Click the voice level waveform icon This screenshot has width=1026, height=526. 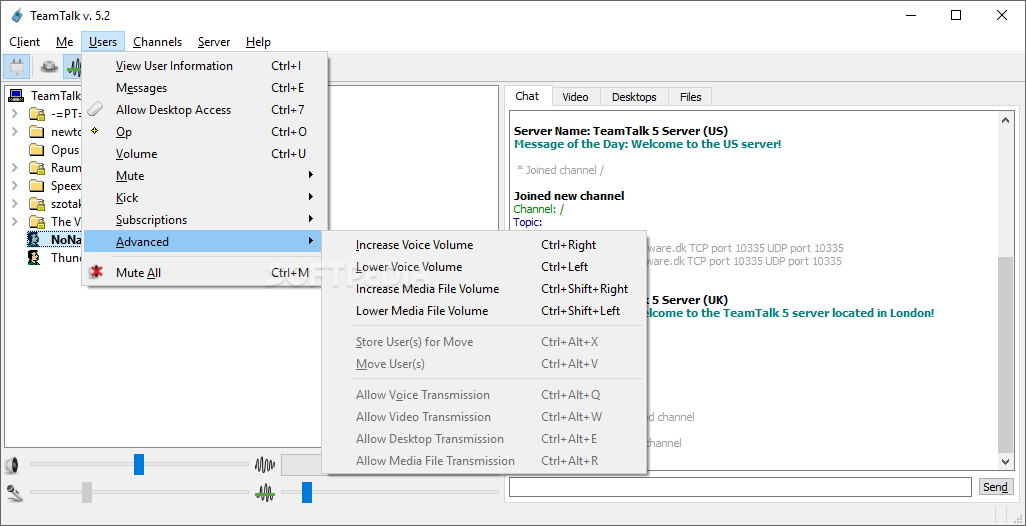coord(264,465)
